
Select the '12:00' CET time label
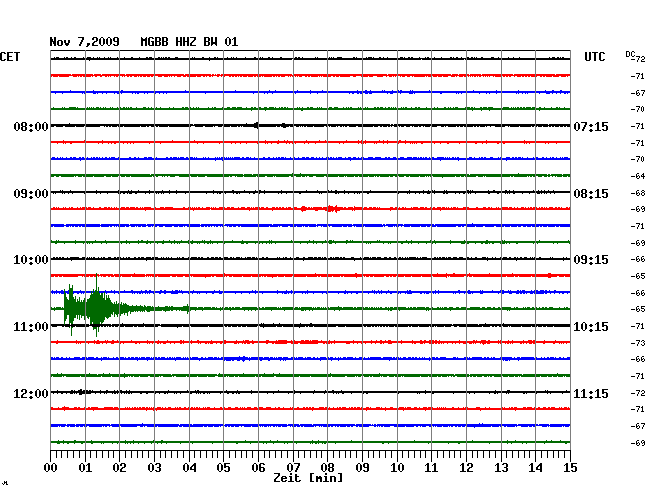tap(31, 393)
